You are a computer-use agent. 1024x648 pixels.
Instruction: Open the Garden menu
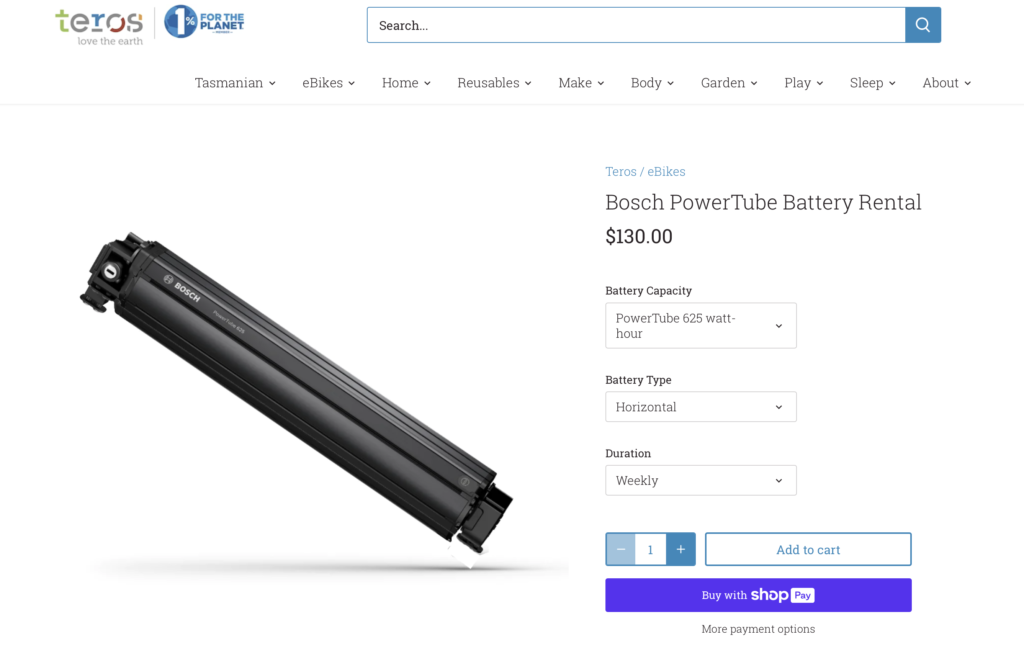click(x=729, y=83)
